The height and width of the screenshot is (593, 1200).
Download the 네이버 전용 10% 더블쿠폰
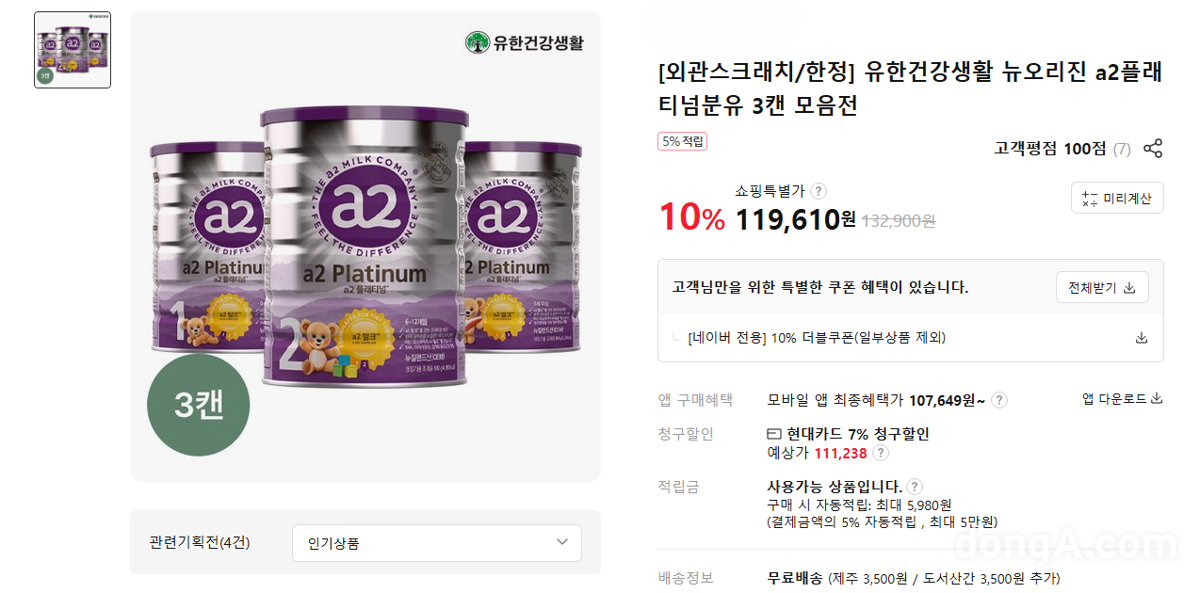pyautogui.click(x=1141, y=338)
